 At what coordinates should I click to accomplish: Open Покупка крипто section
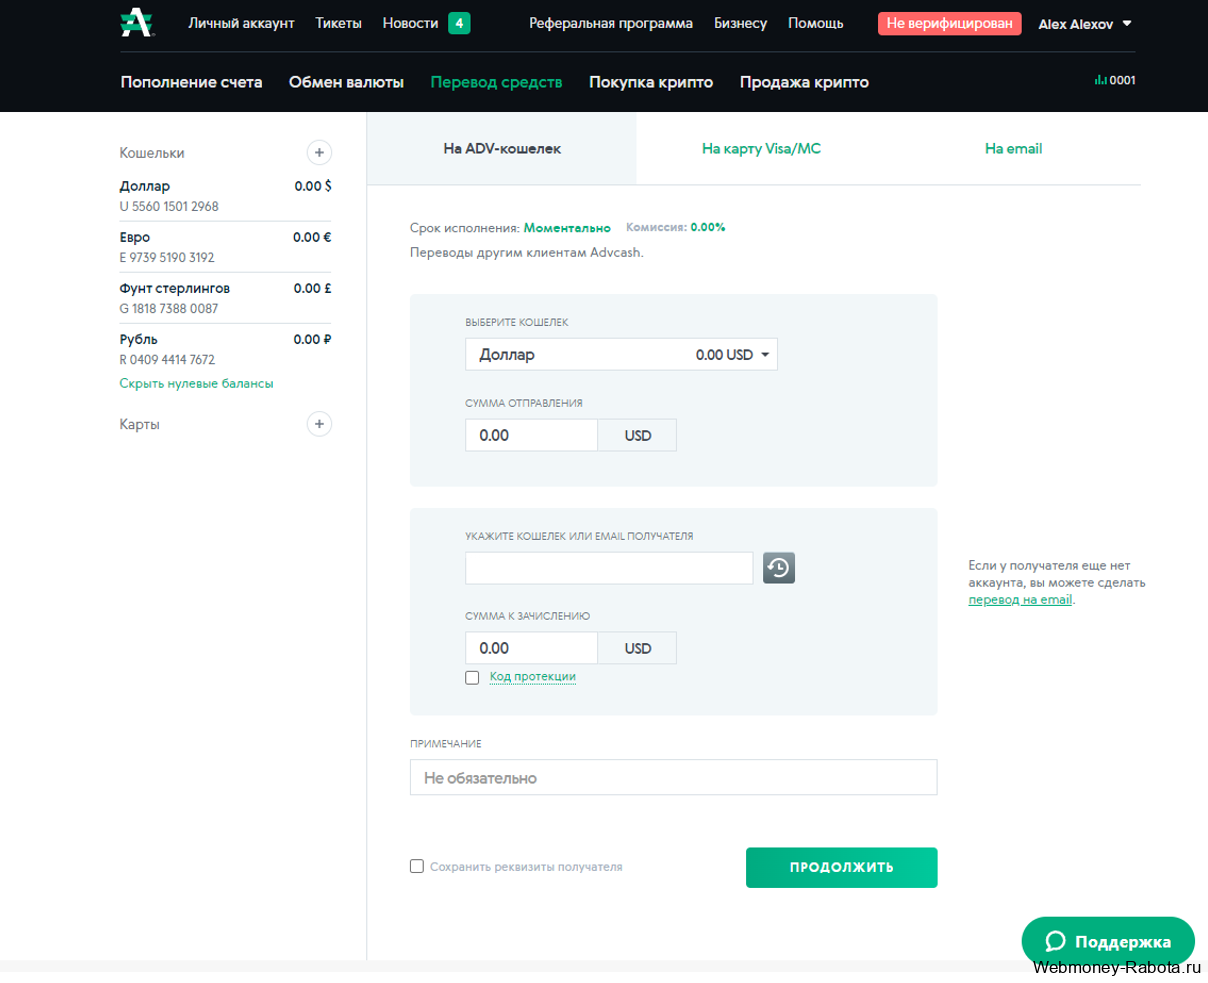[x=651, y=82]
